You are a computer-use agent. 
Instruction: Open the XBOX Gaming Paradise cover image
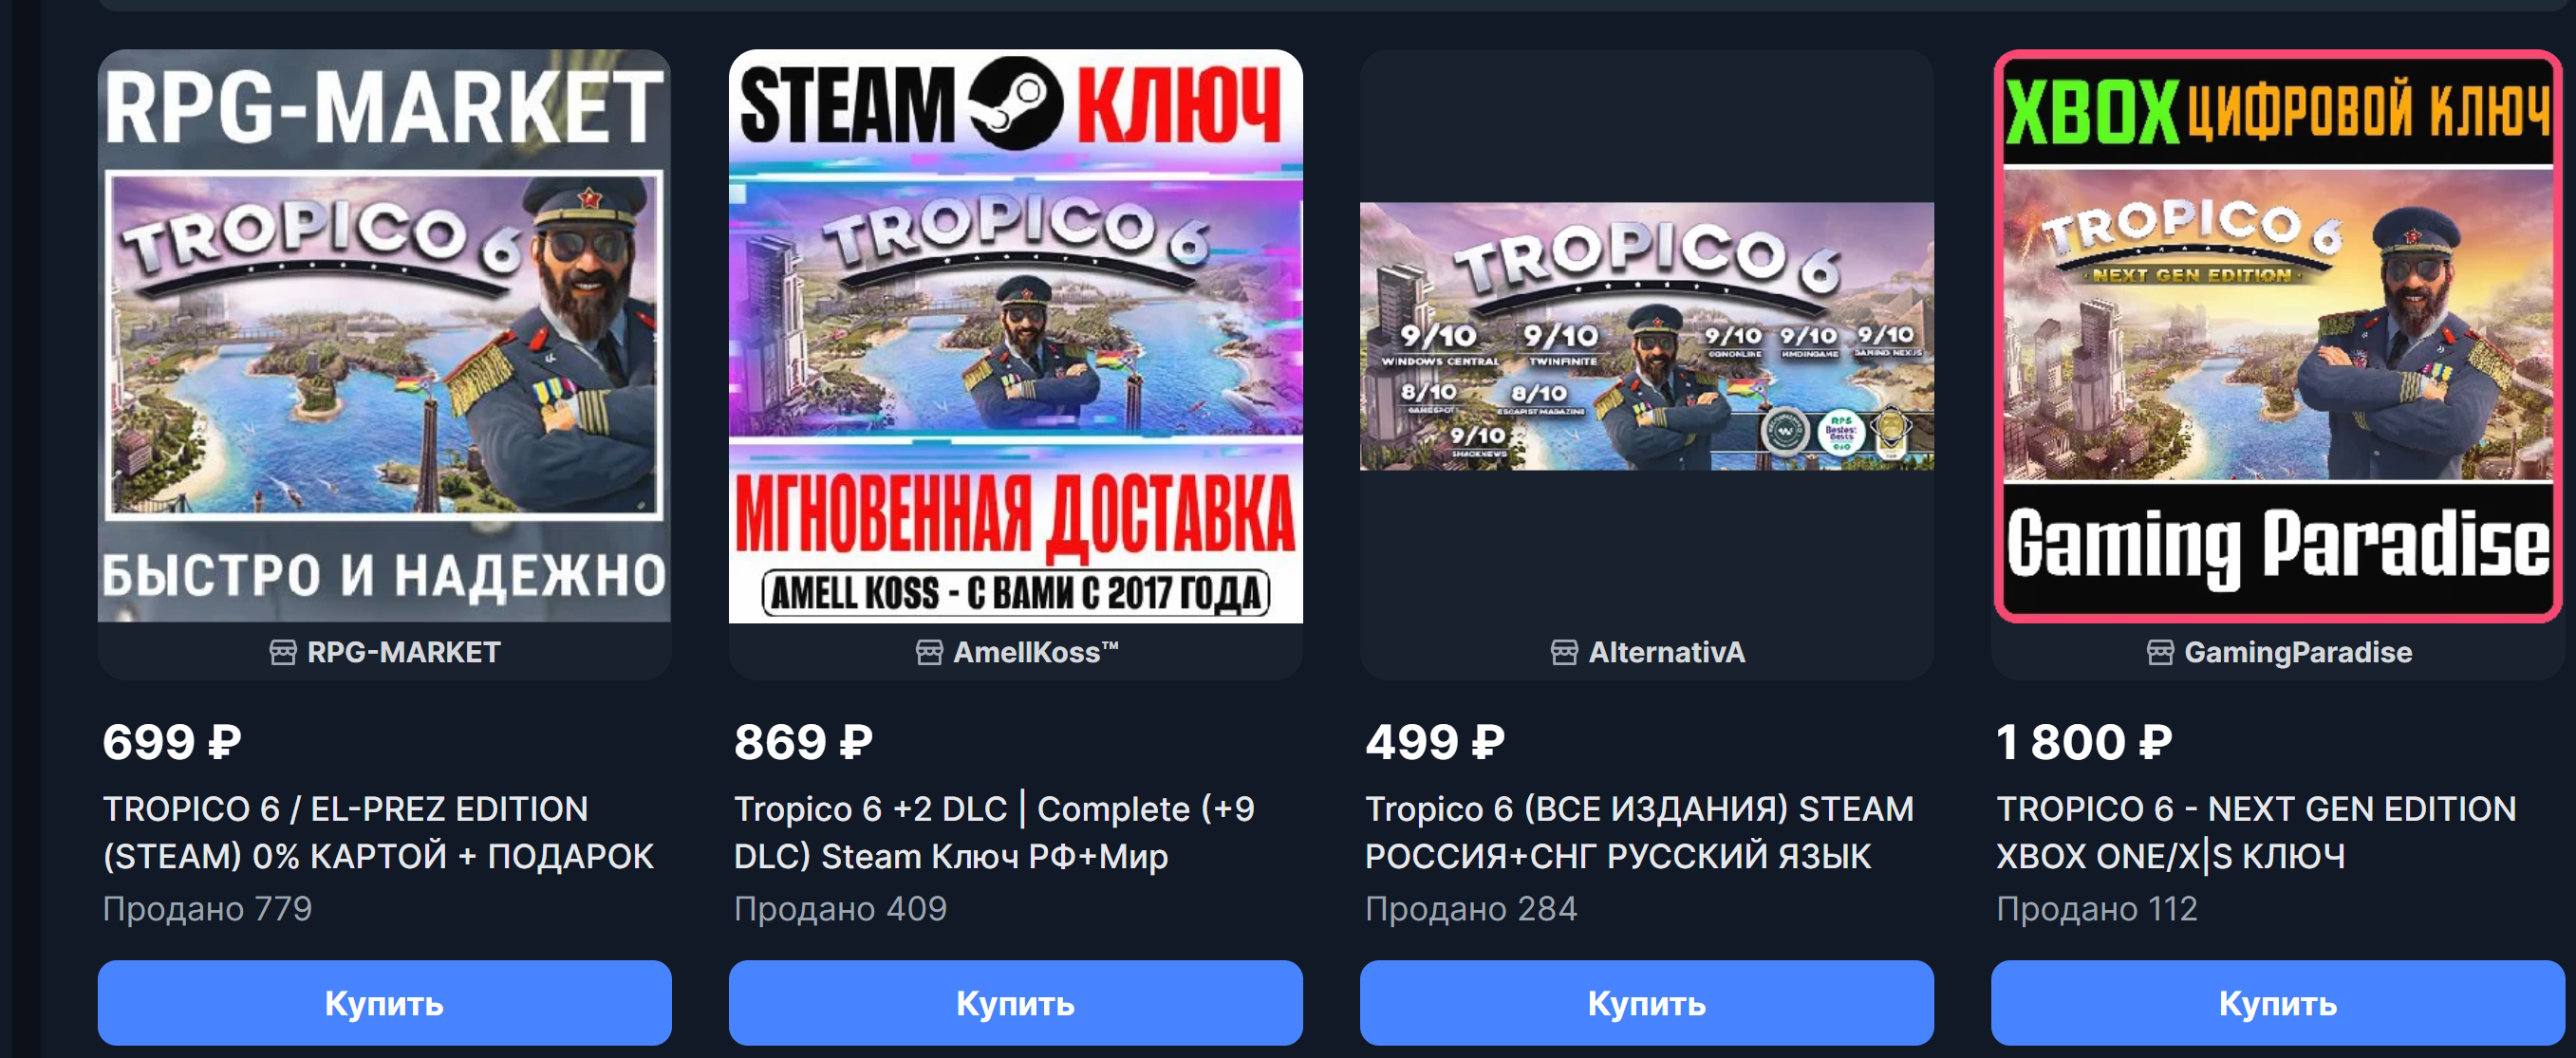point(2278,336)
